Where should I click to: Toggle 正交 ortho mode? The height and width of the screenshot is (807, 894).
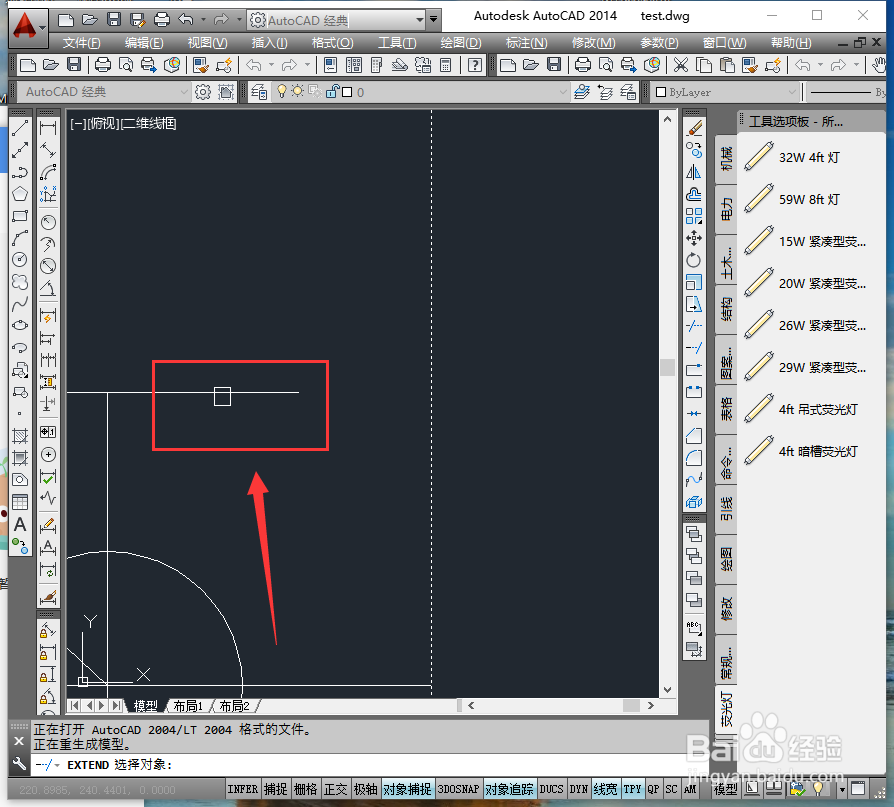pos(336,789)
